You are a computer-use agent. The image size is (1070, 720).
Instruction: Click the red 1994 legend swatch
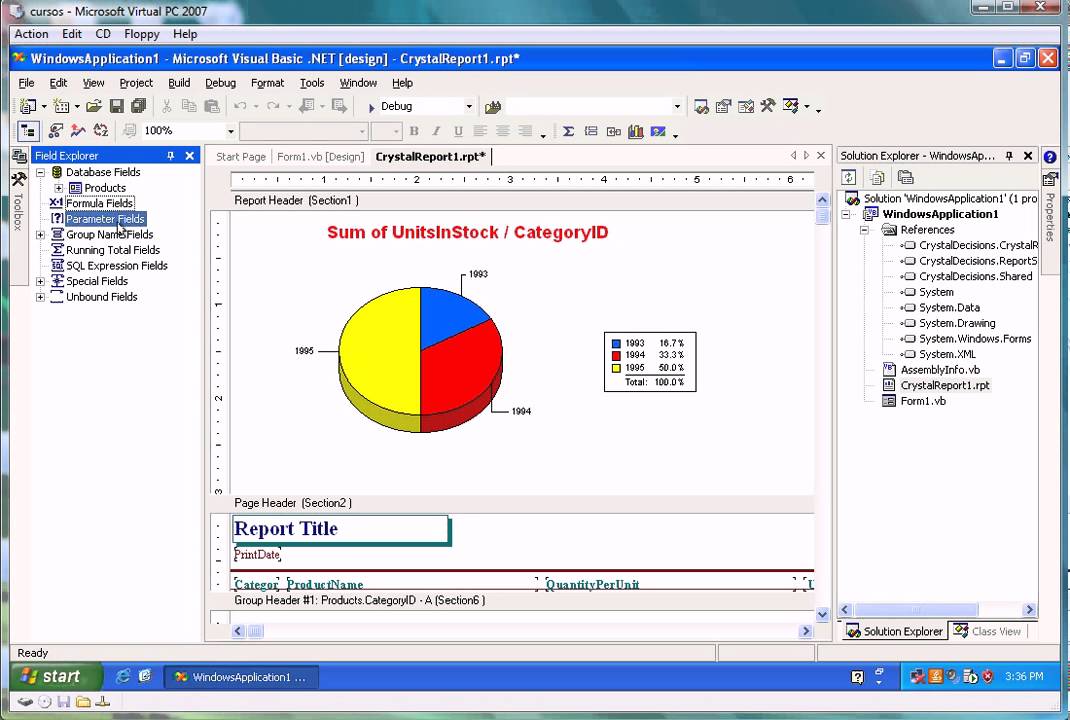coord(616,355)
